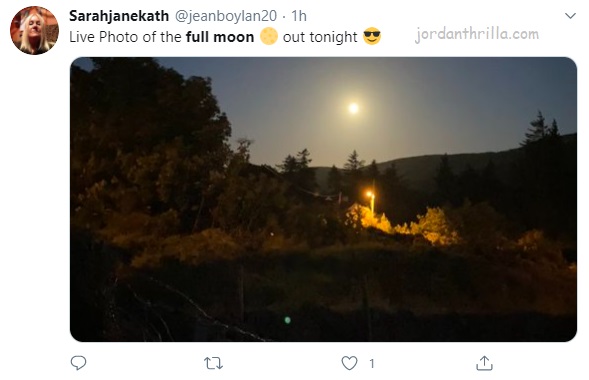The image size is (589, 380).
Task: Open the @jeanboylan20 handle link
Action: 226,16
